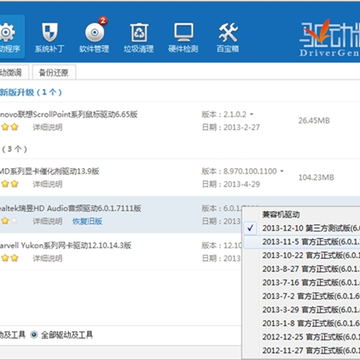Choose 2013-1-8 官方正式版 version
Image resolution: width=360 pixels, height=360 pixels.
pos(302,323)
